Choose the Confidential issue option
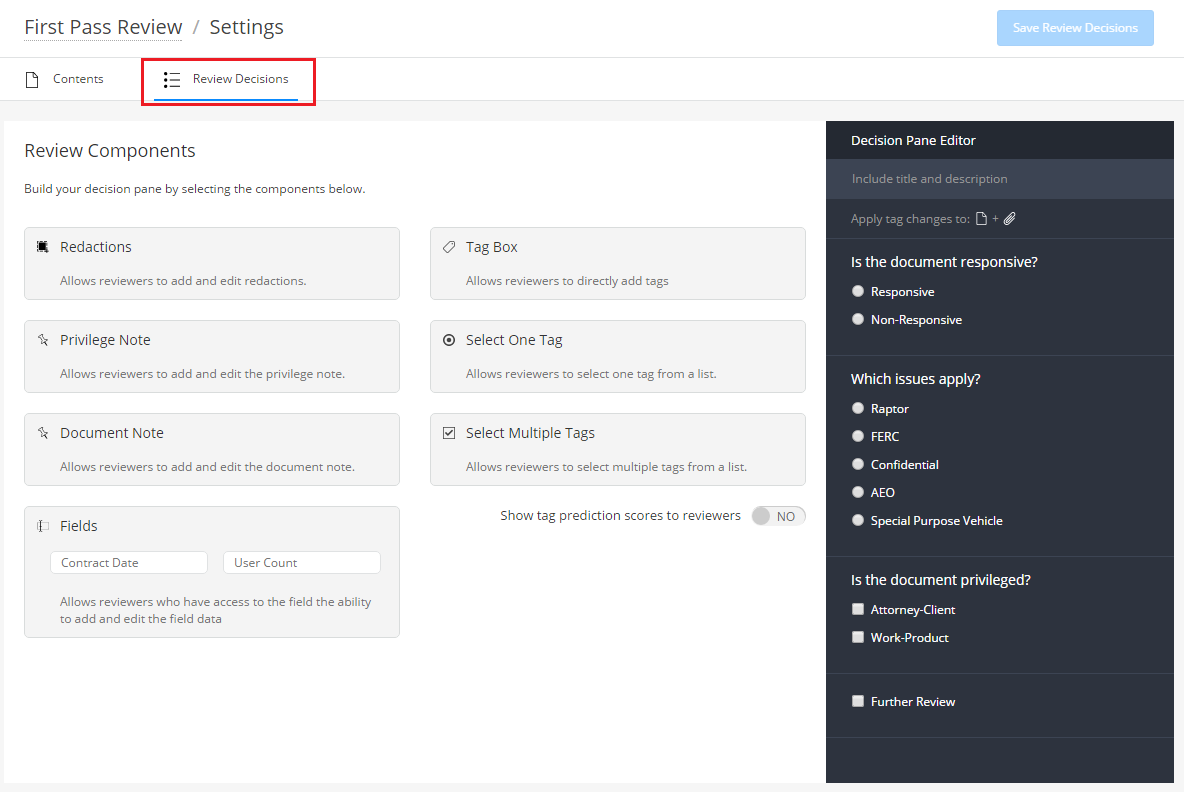 pyautogui.click(x=858, y=464)
